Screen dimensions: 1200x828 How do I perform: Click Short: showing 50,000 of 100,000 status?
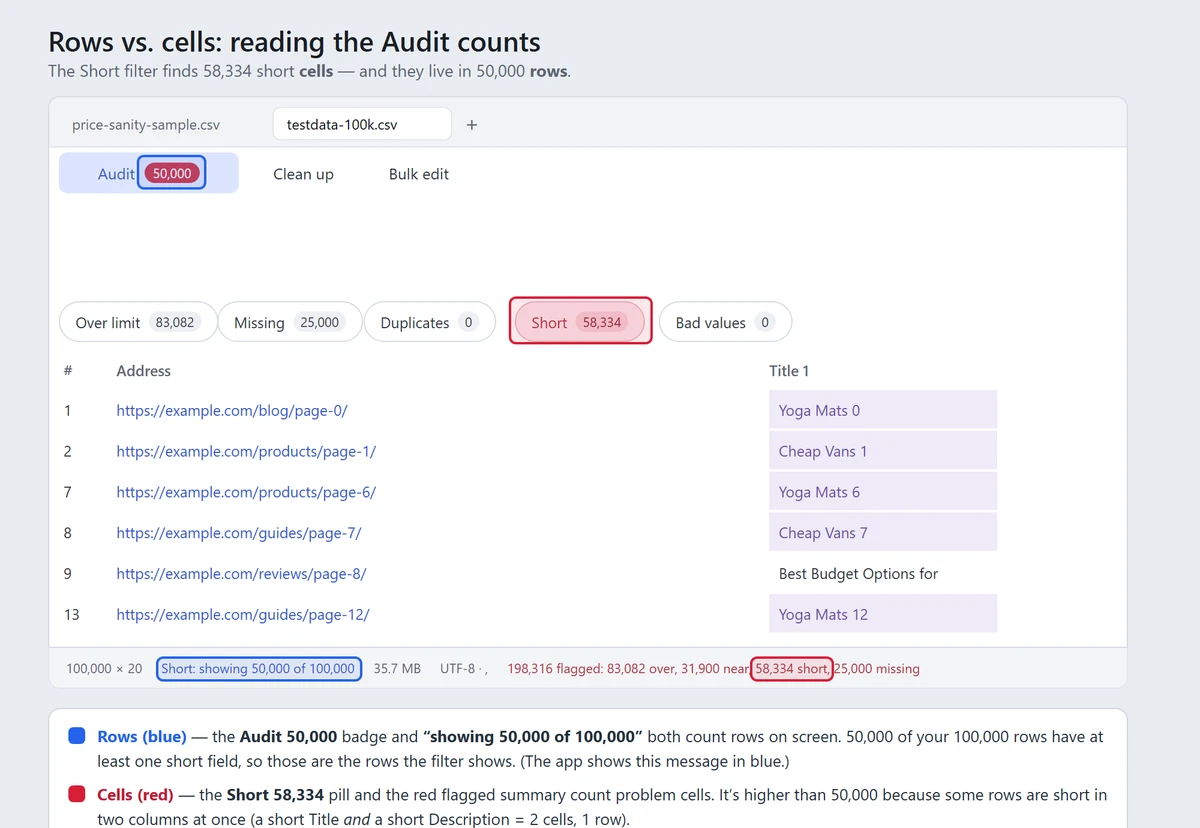click(x=259, y=669)
